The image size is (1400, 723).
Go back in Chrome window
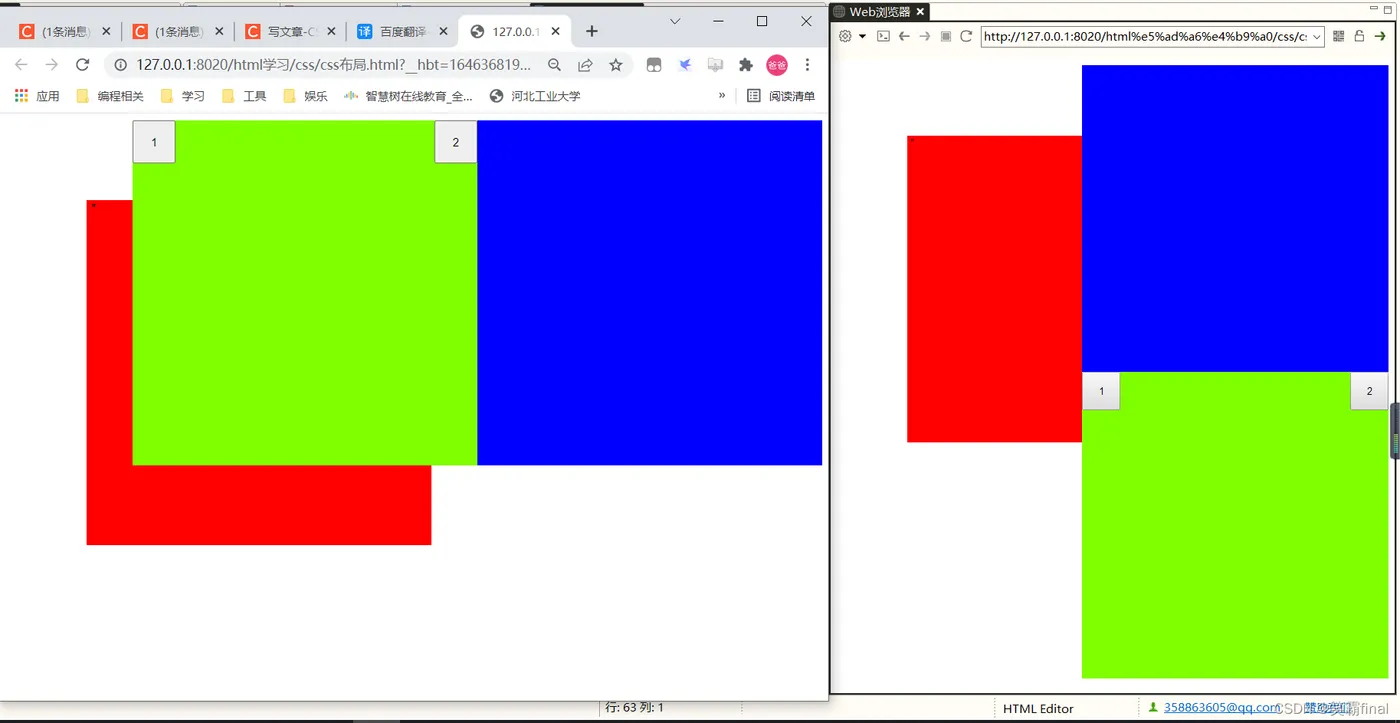21,65
